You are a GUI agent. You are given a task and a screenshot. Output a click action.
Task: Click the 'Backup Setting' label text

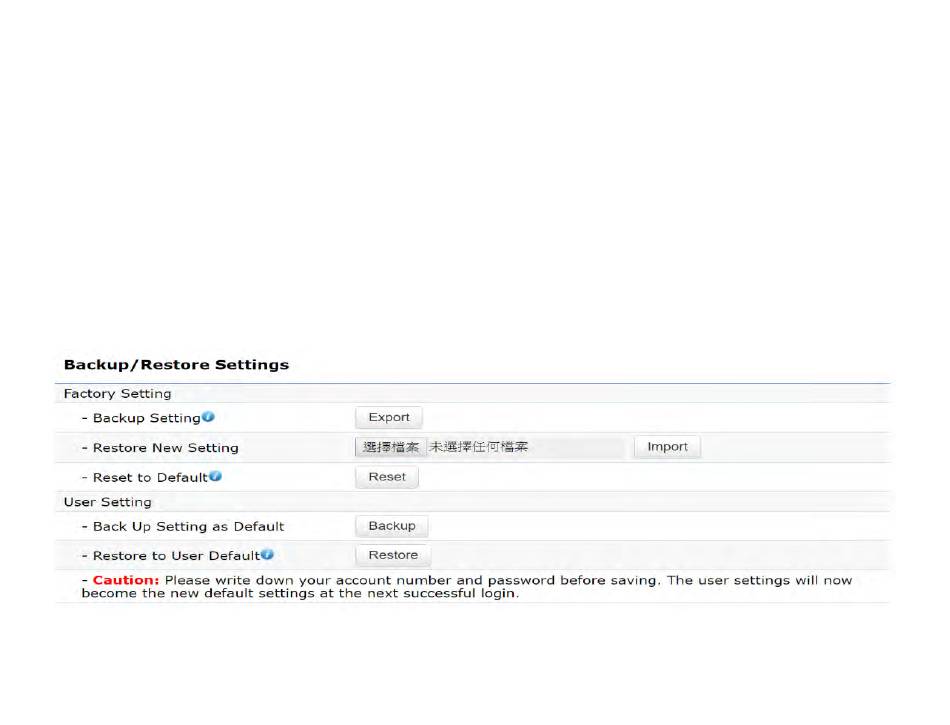tap(147, 418)
